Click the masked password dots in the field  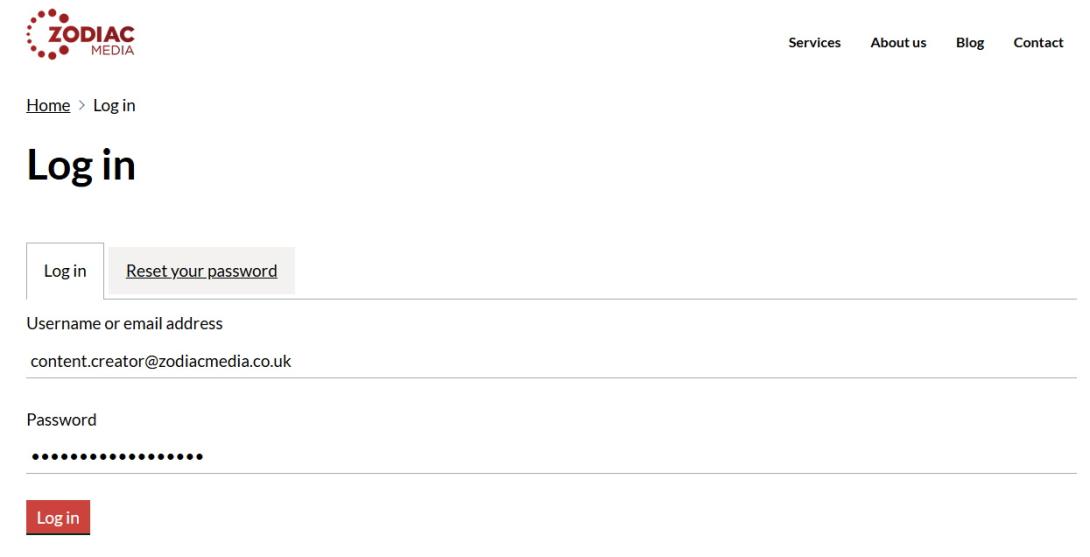coord(116,457)
